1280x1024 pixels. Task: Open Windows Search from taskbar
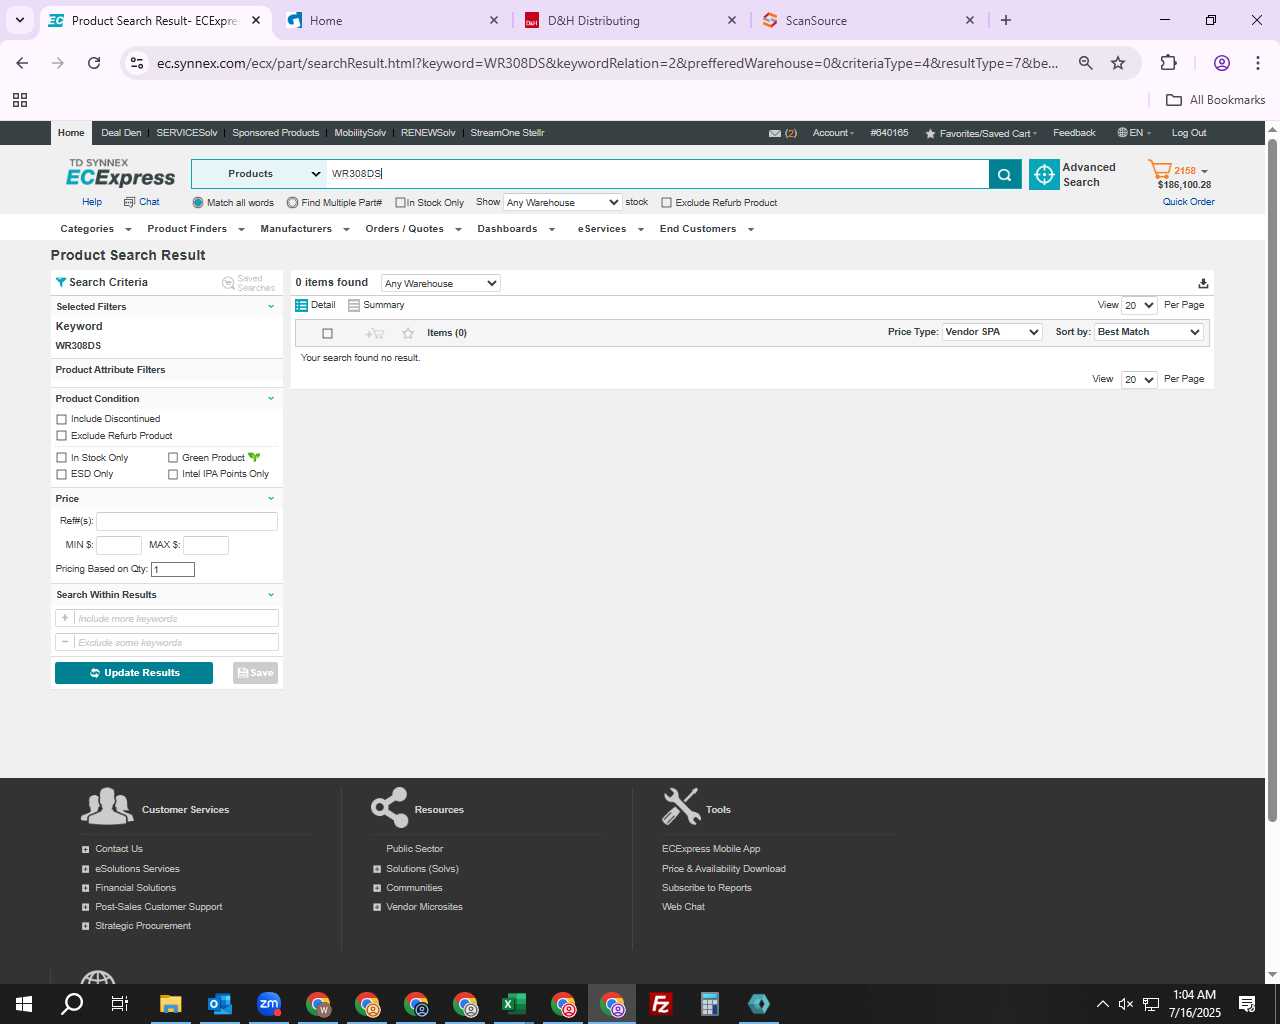[x=72, y=1004]
